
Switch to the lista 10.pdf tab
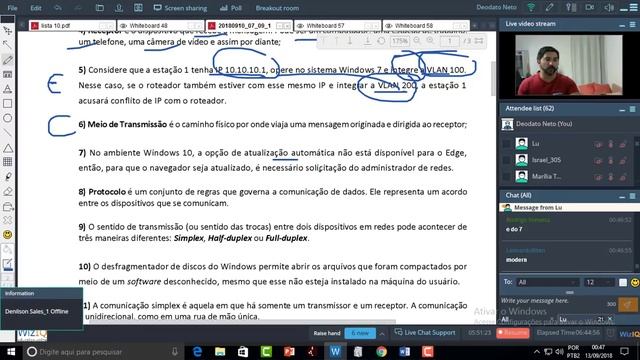72,25
